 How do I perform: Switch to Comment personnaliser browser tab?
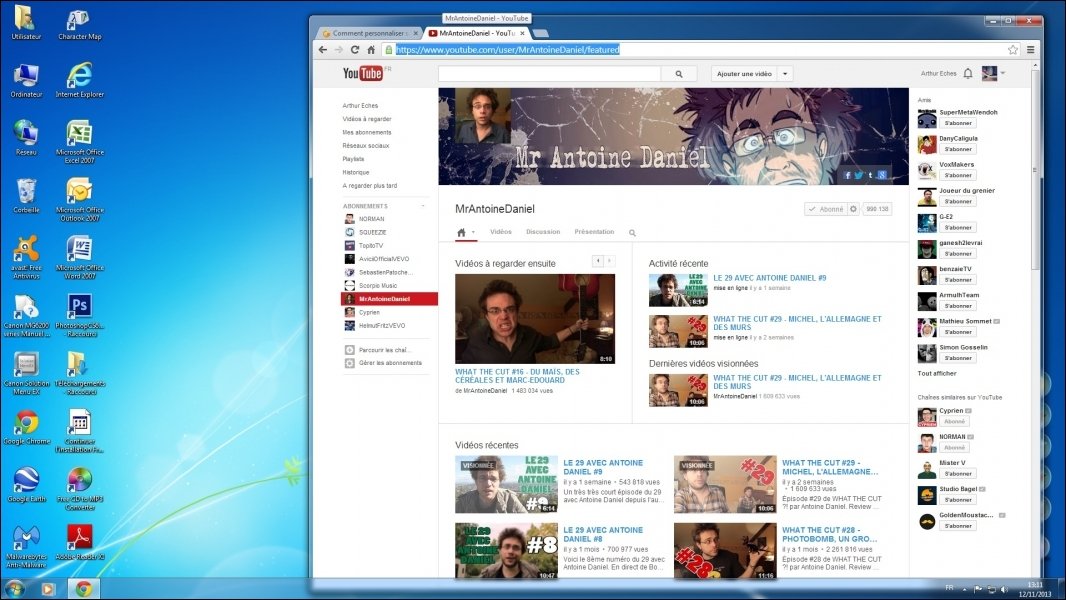pos(369,33)
